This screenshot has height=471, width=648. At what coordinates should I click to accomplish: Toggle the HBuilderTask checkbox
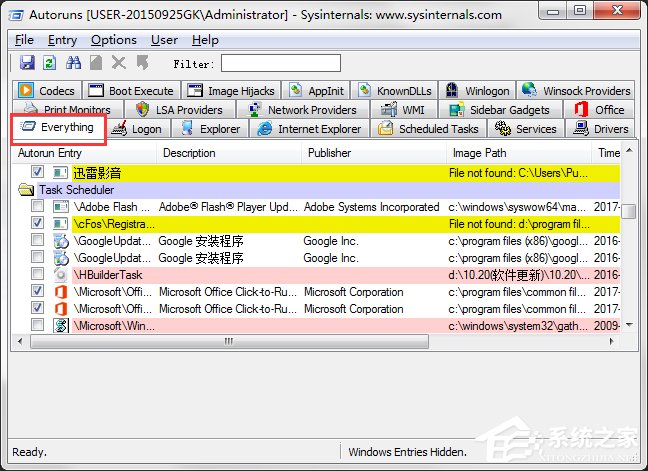(38, 275)
